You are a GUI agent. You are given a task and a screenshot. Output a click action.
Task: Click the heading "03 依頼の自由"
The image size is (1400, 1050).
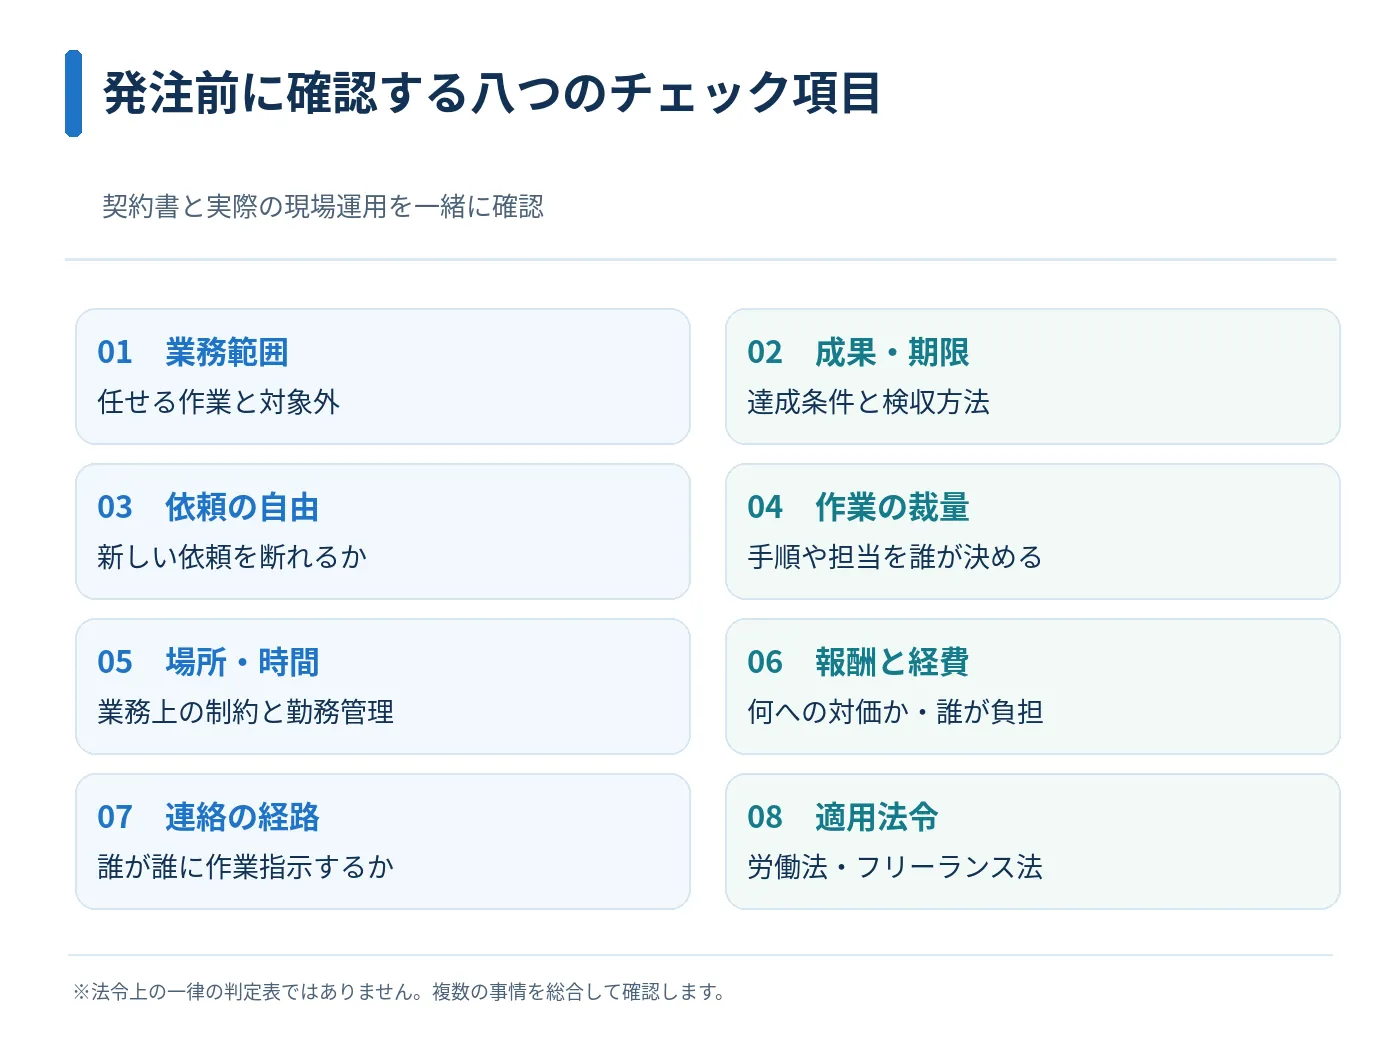[x=208, y=507]
